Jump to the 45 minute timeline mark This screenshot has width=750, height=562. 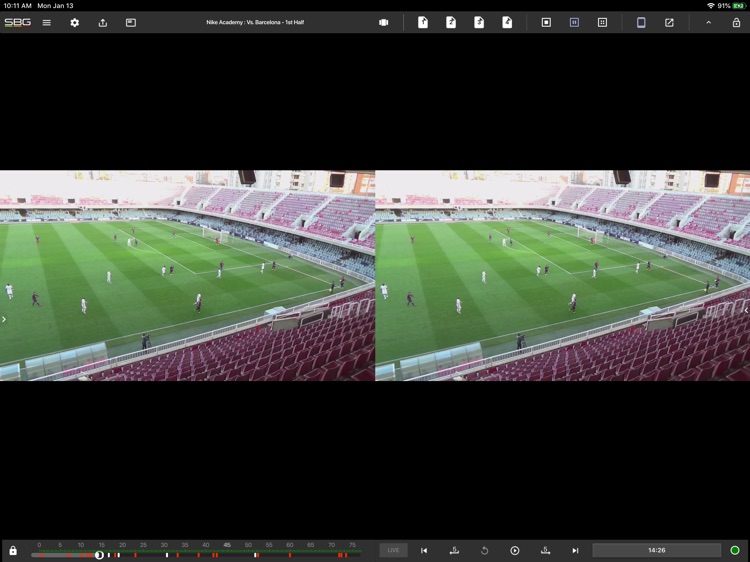(227, 545)
